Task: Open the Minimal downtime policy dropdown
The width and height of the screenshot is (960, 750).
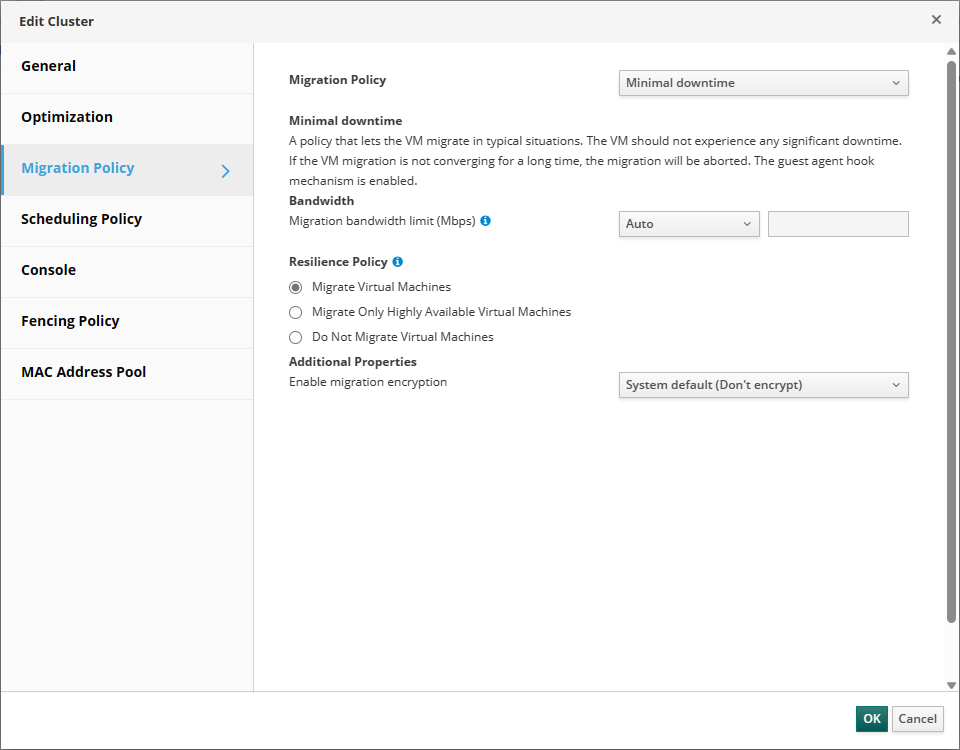Action: click(763, 83)
